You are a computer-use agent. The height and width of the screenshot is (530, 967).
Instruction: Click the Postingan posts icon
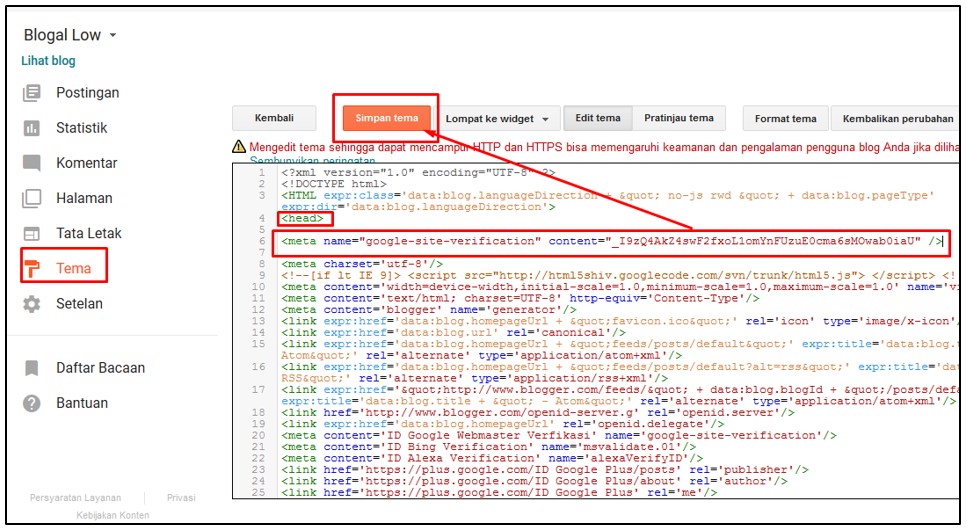pos(31,93)
